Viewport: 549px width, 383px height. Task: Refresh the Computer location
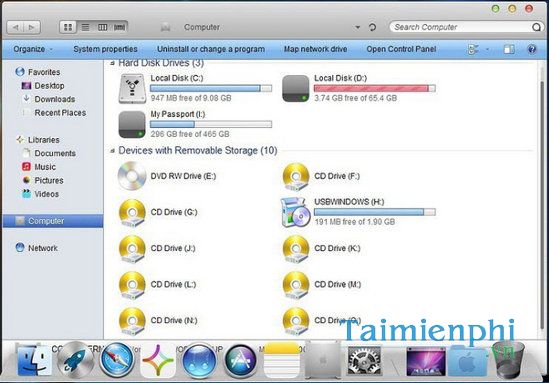pos(372,27)
